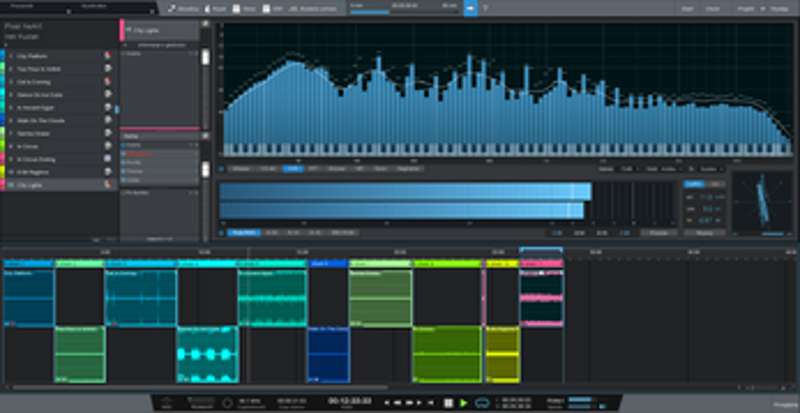Click the stop button in transport
Screen dimensions: 800x413
pyautogui.click(x=448, y=403)
